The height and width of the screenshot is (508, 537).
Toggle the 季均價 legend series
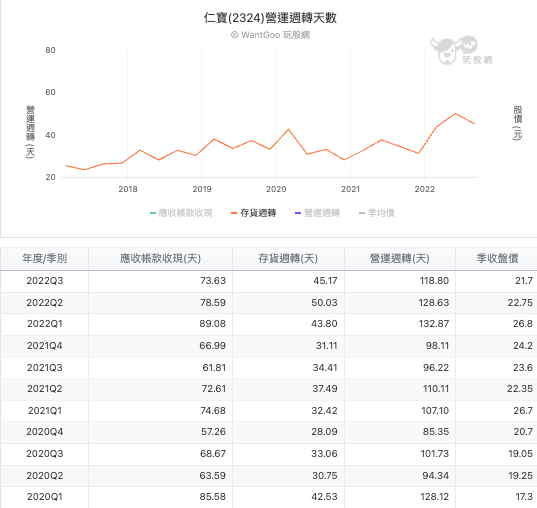click(377, 213)
